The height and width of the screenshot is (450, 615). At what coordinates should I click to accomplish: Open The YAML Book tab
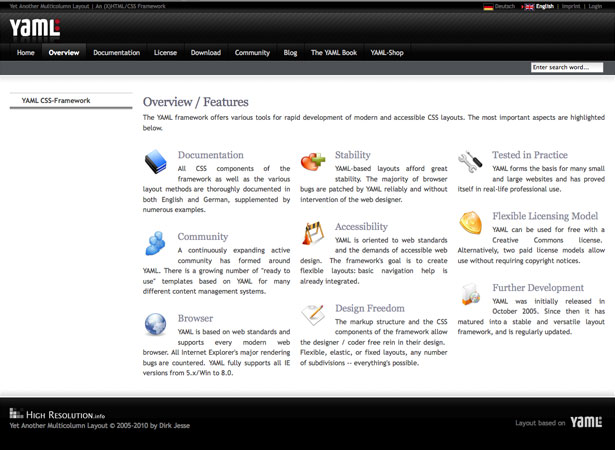pos(334,53)
